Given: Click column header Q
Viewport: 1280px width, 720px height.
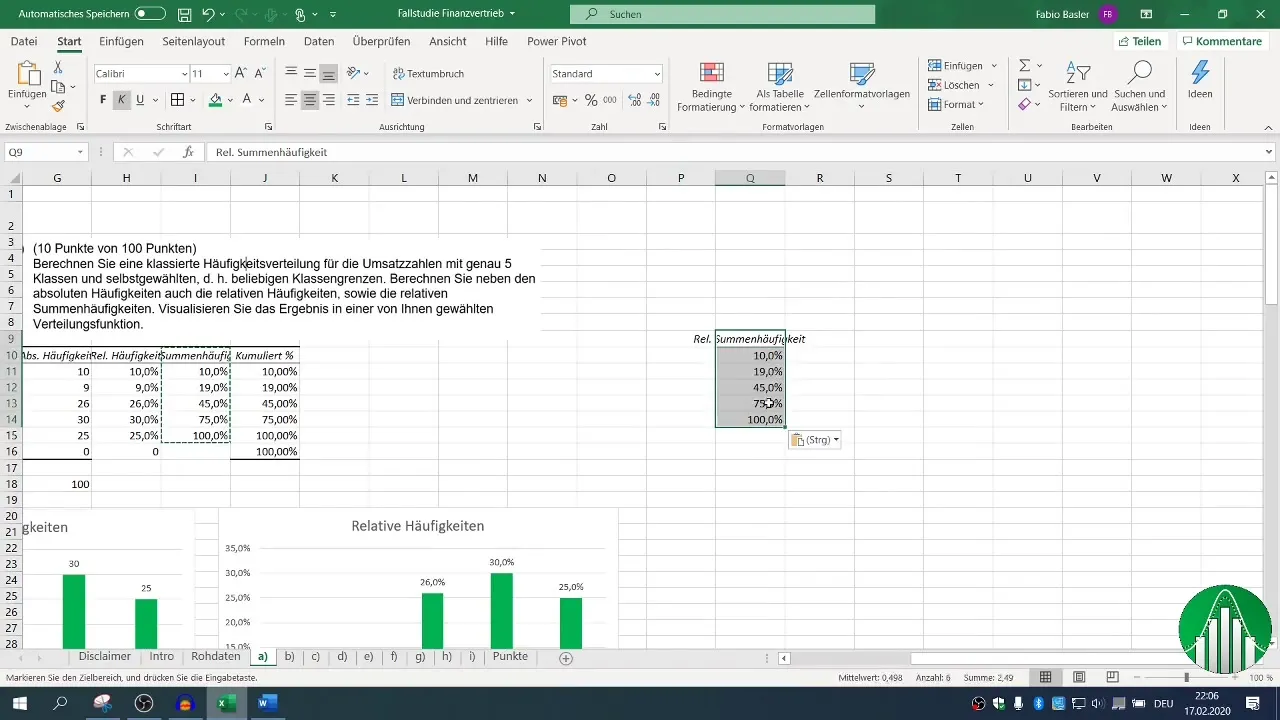Looking at the screenshot, I should (x=750, y=178).
